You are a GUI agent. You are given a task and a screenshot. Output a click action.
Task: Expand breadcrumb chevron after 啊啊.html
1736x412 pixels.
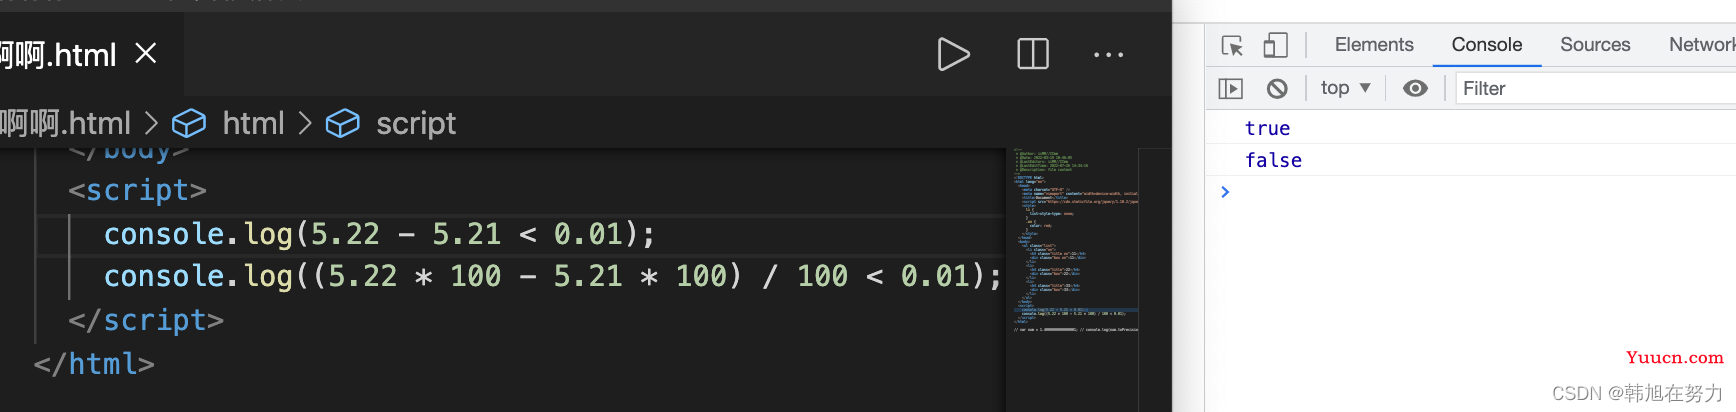click(152, 124)
